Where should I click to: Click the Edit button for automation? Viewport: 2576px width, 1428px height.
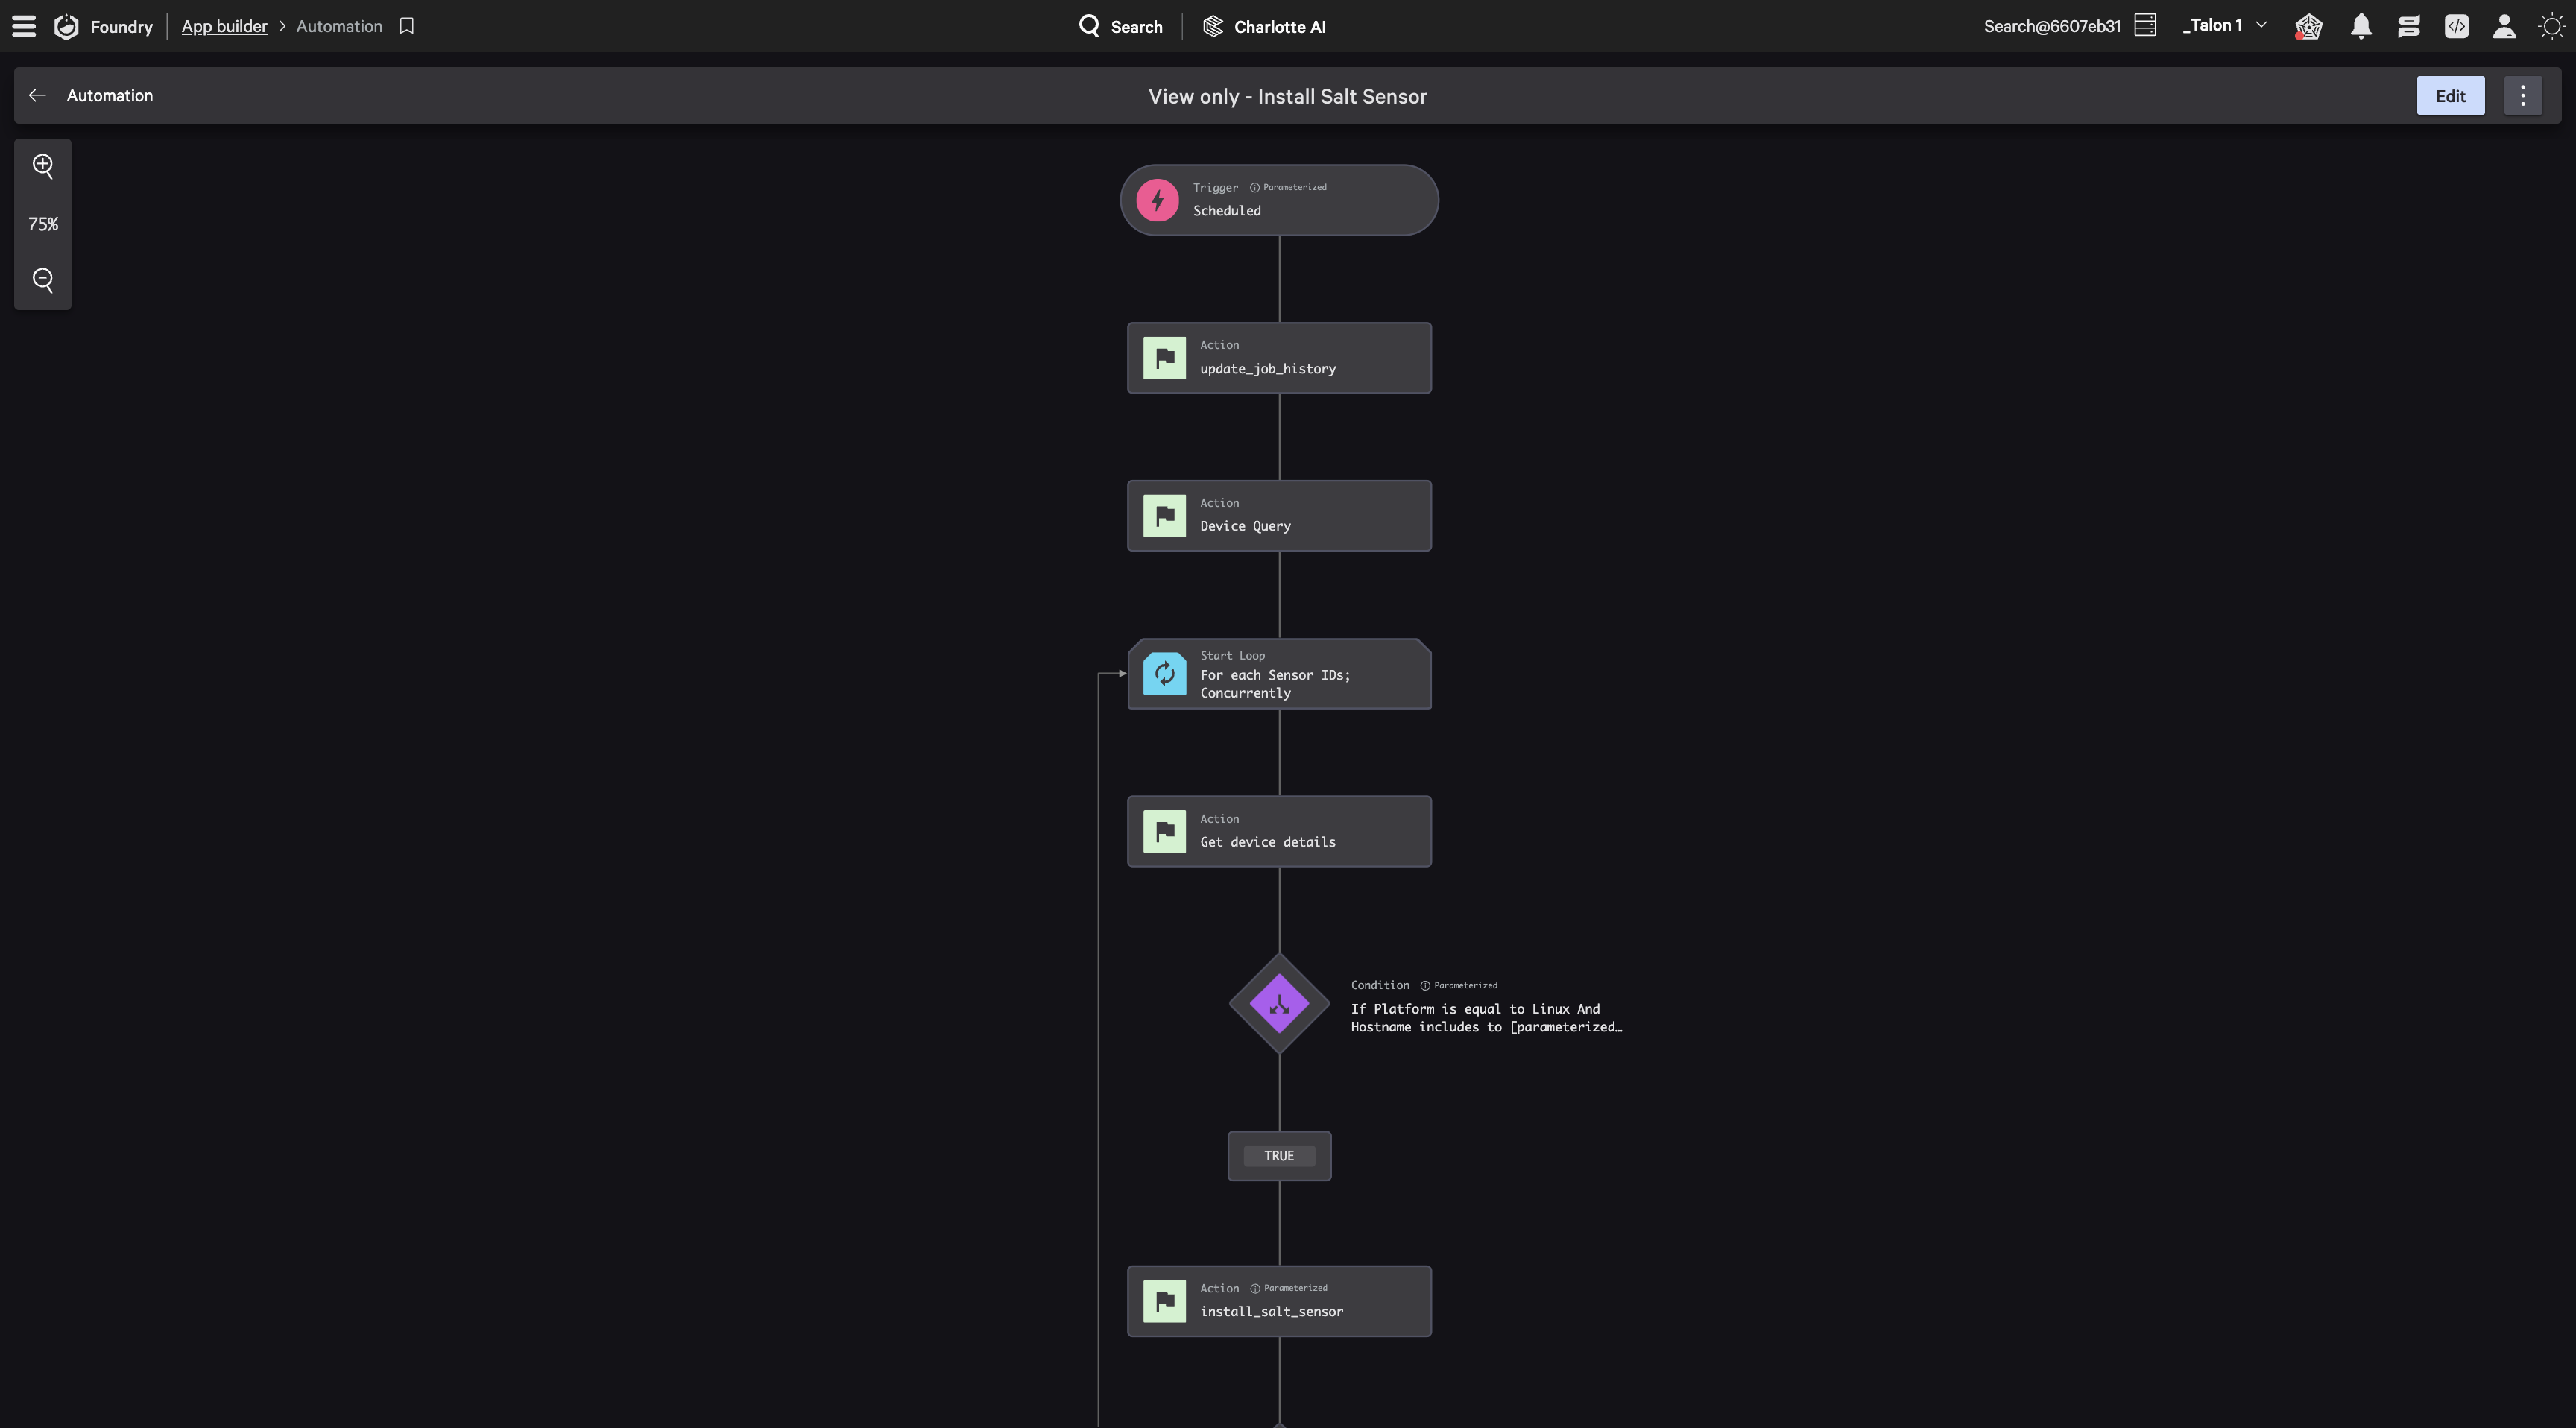pos(2449,95)
